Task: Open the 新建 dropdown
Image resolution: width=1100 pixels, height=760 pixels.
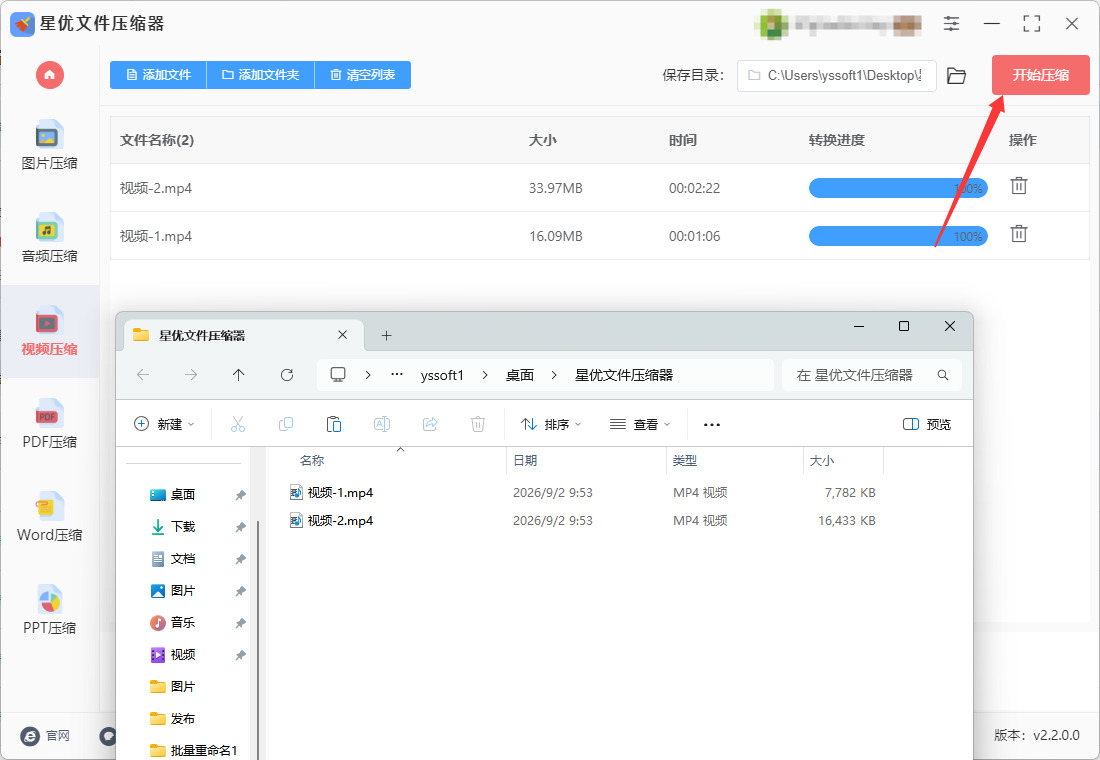Action: pyautogui.click(x=164, y=424)
